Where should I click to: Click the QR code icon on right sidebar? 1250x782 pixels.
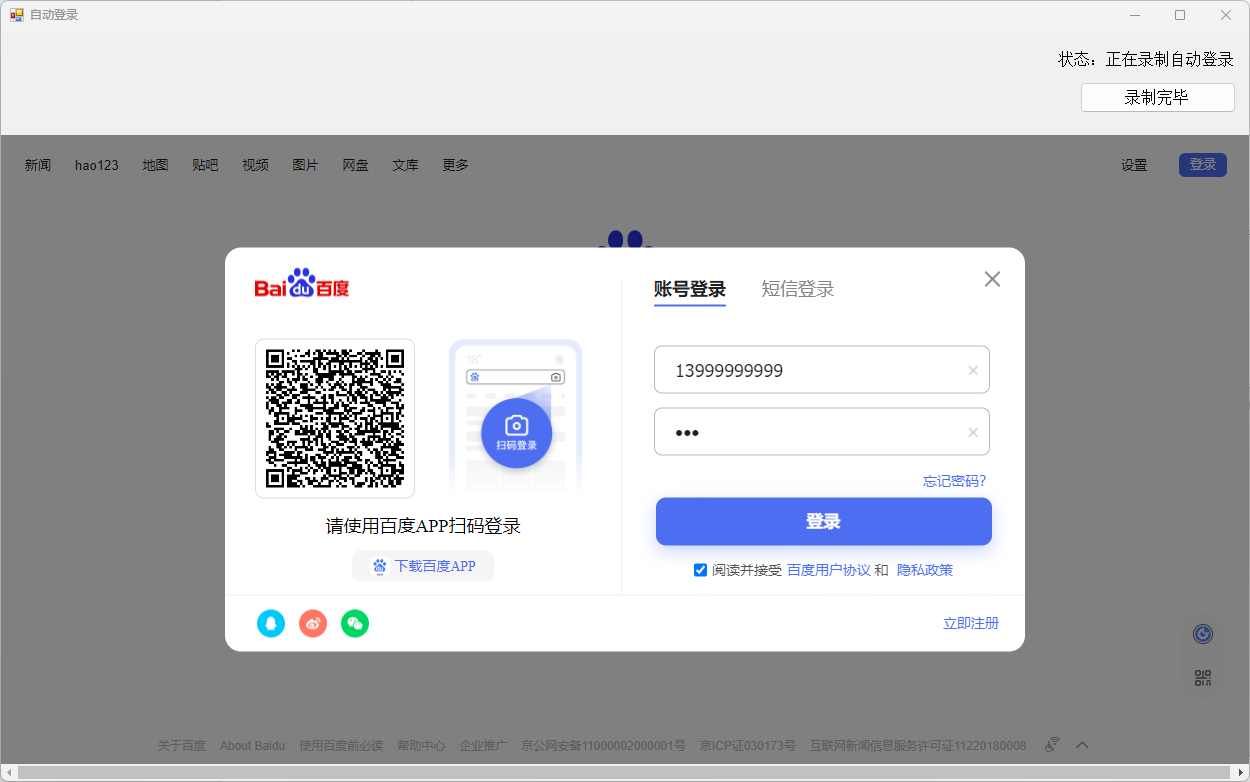point(1203,678)
